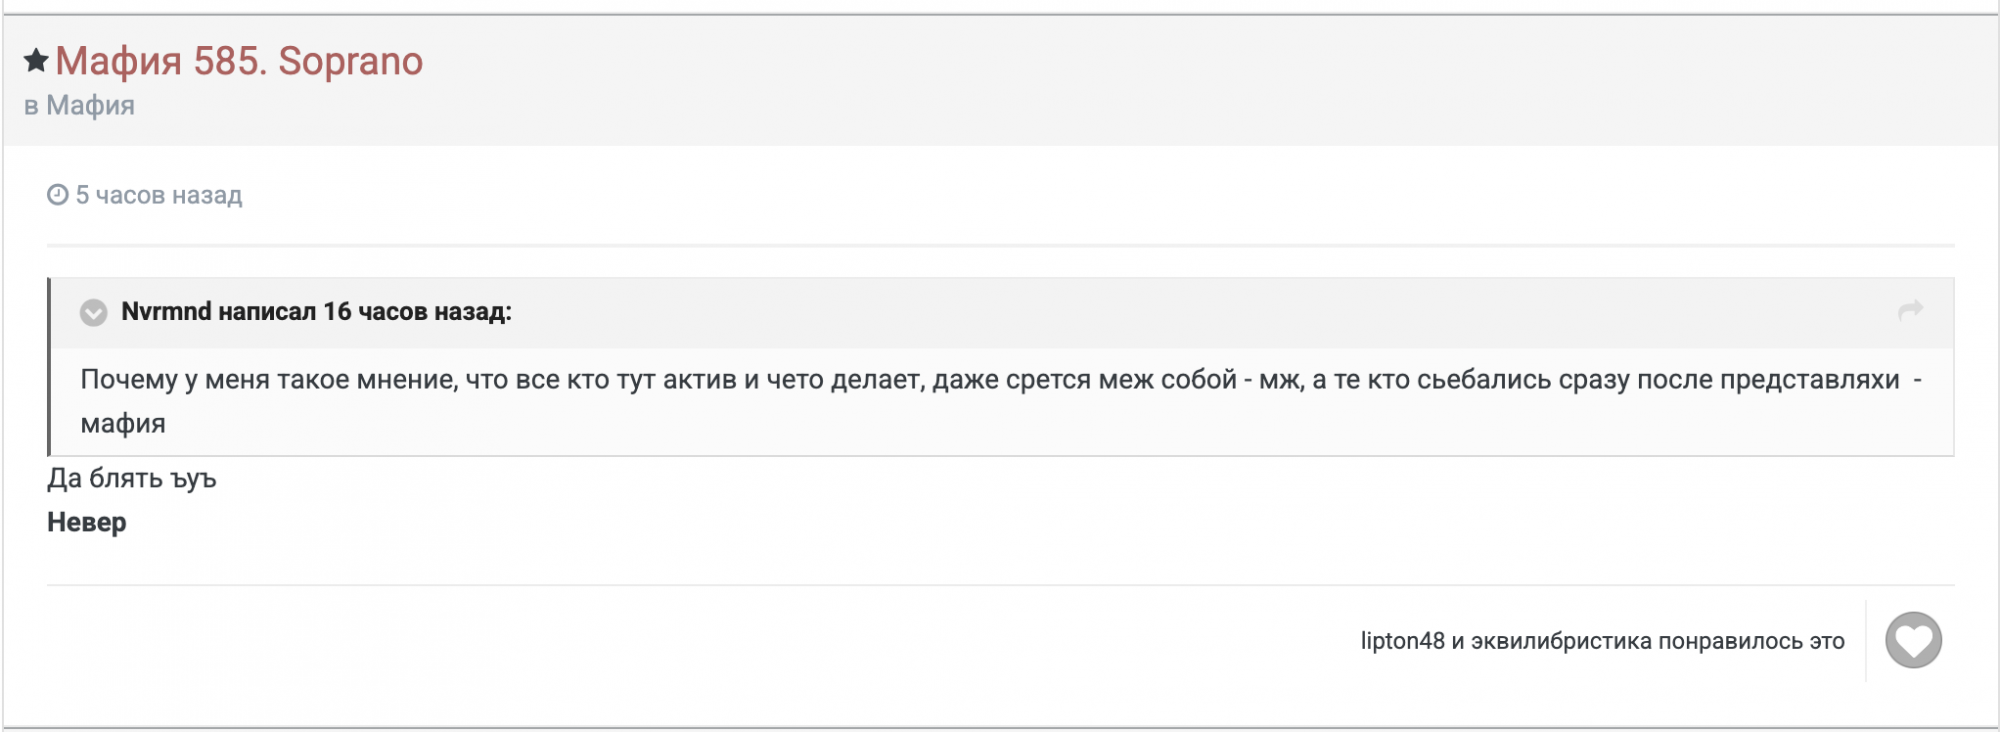Click the star icon beside the topic title
The width and height of the screenshot is (2000, 732).
tap(36, 61)
